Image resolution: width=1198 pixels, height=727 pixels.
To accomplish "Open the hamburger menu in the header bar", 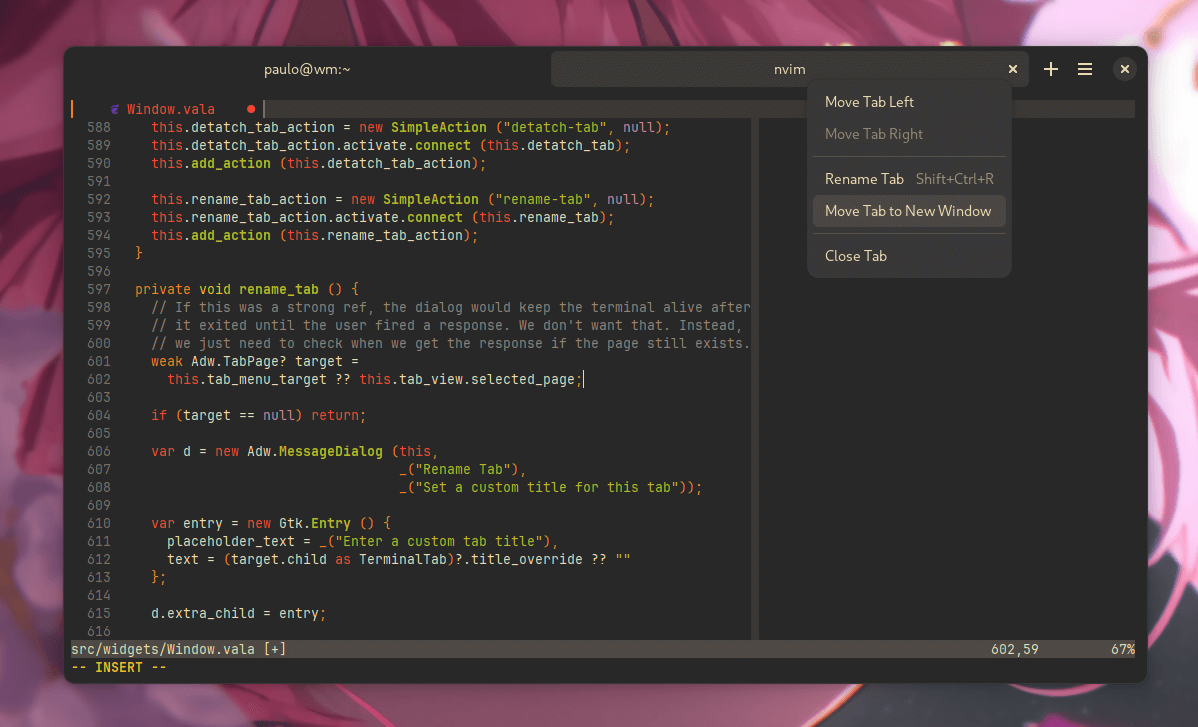I will tap(1085, 69).
